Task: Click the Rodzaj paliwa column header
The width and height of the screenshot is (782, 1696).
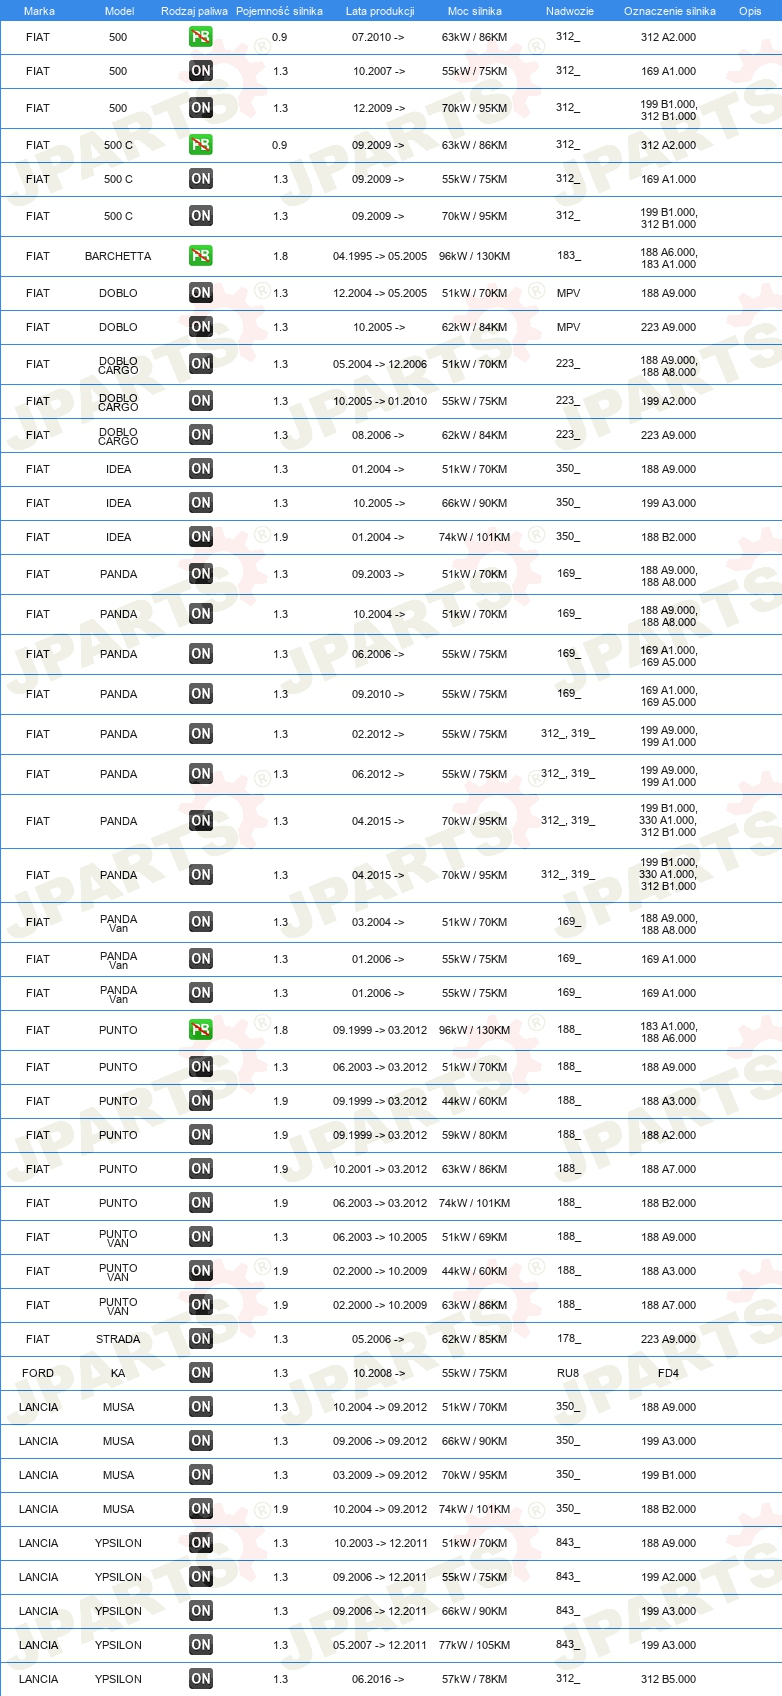Action: pyautogui.click(x=194, y=11)
